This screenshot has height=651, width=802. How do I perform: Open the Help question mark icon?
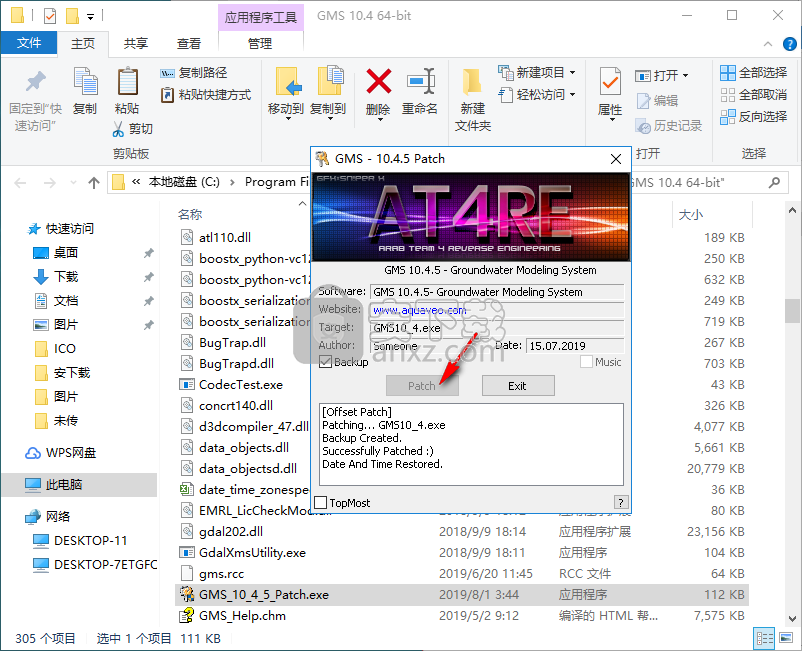click(x=789, y=44)
